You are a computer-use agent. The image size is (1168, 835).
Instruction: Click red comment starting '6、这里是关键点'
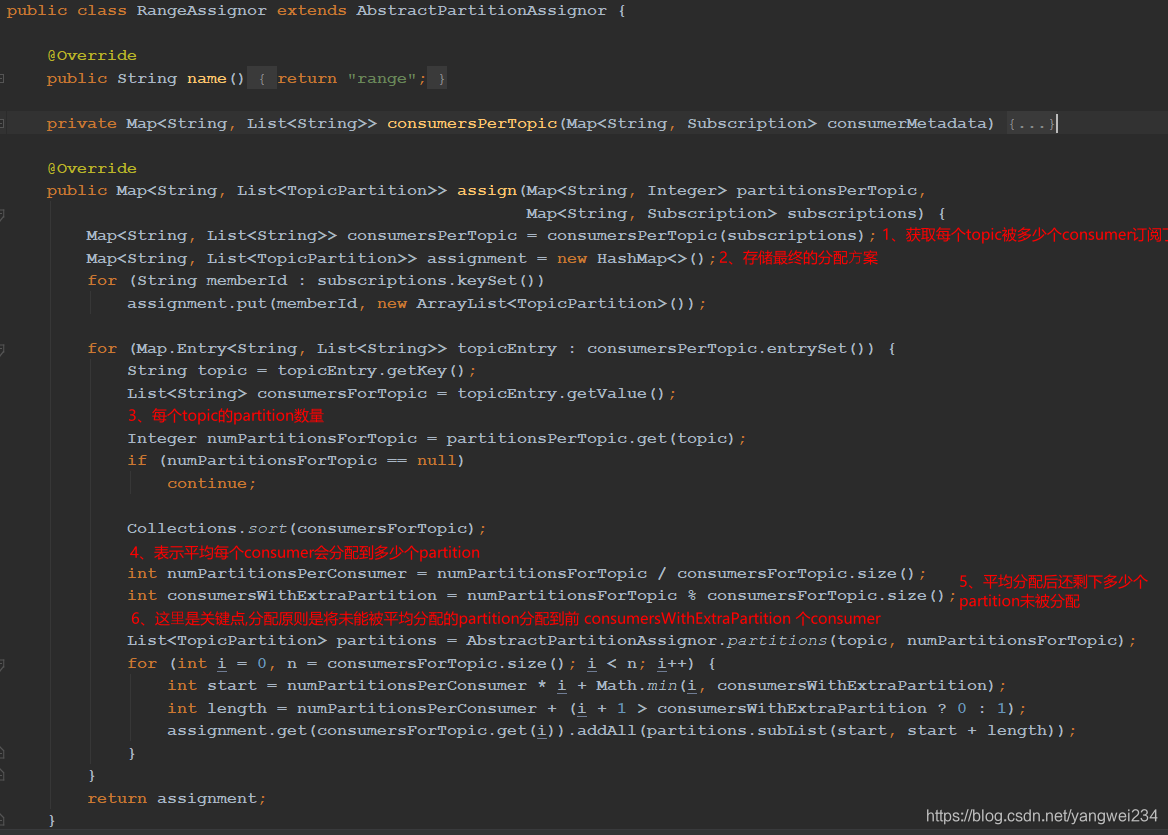pos(506,619)
